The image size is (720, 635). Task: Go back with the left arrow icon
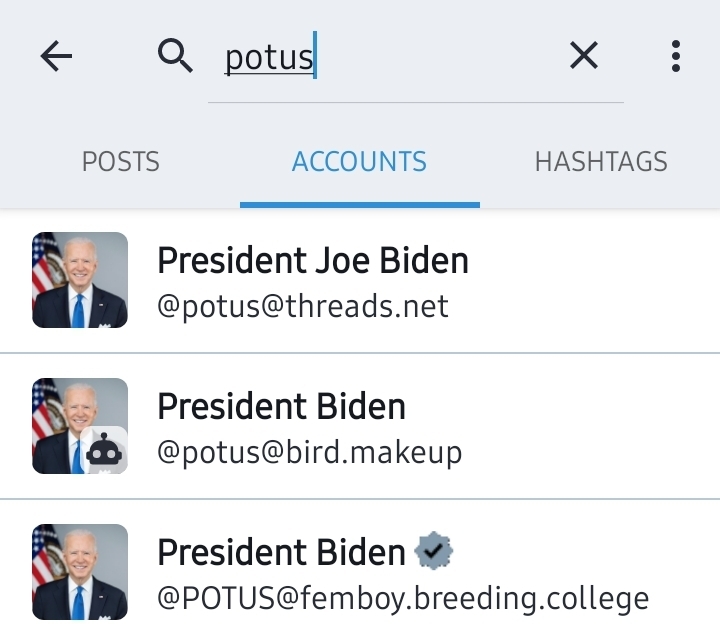point(56,56)
